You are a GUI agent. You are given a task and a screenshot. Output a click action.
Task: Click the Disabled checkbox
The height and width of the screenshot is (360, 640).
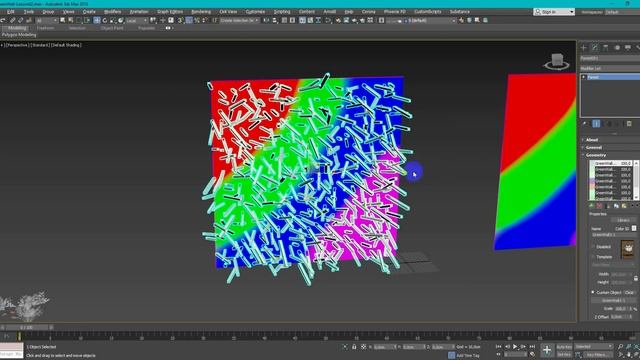coord(593,247)
